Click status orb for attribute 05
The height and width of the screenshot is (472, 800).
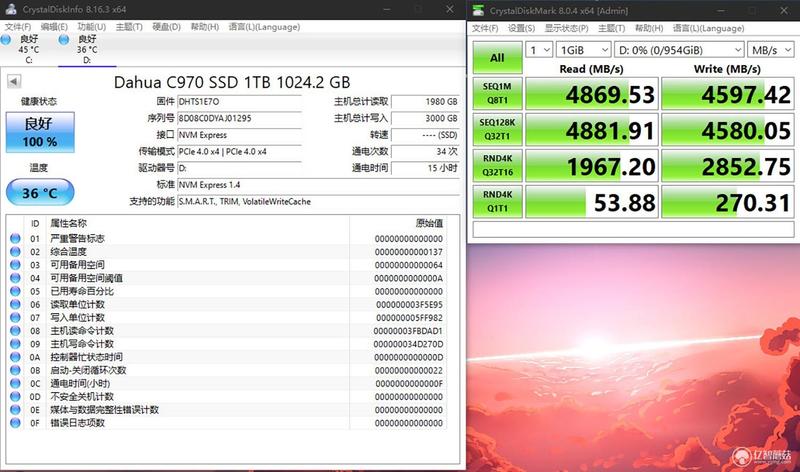click(x=15, y=291)
